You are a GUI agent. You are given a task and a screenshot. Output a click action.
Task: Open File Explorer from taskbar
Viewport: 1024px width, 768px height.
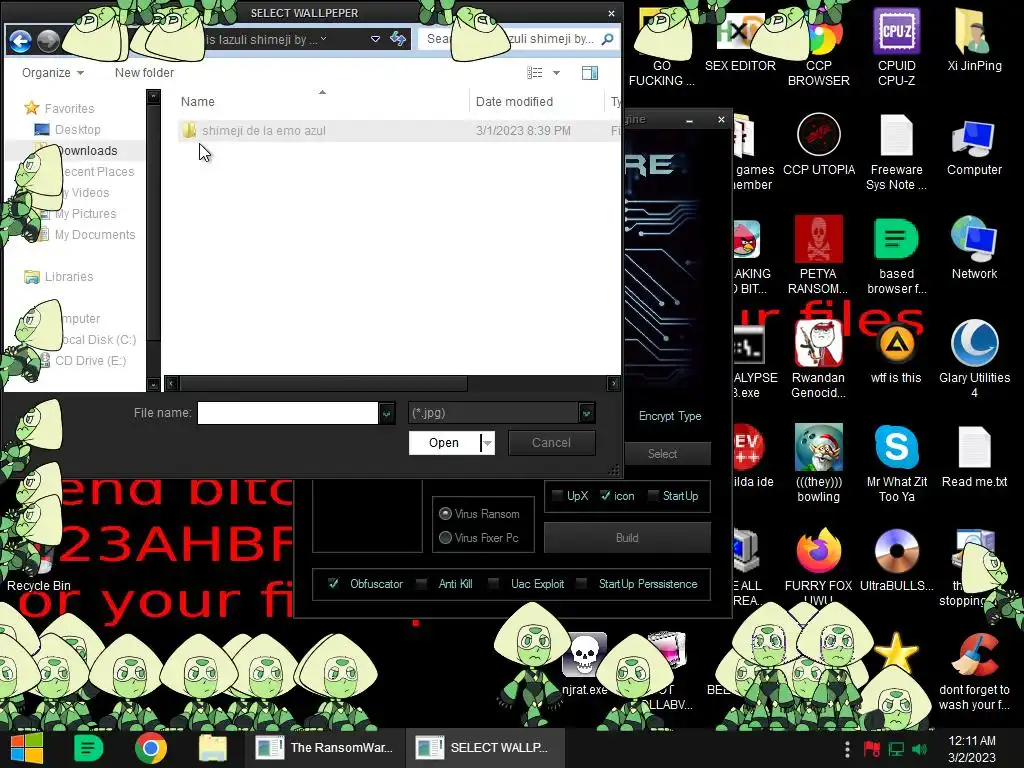(x=212, y=748)
